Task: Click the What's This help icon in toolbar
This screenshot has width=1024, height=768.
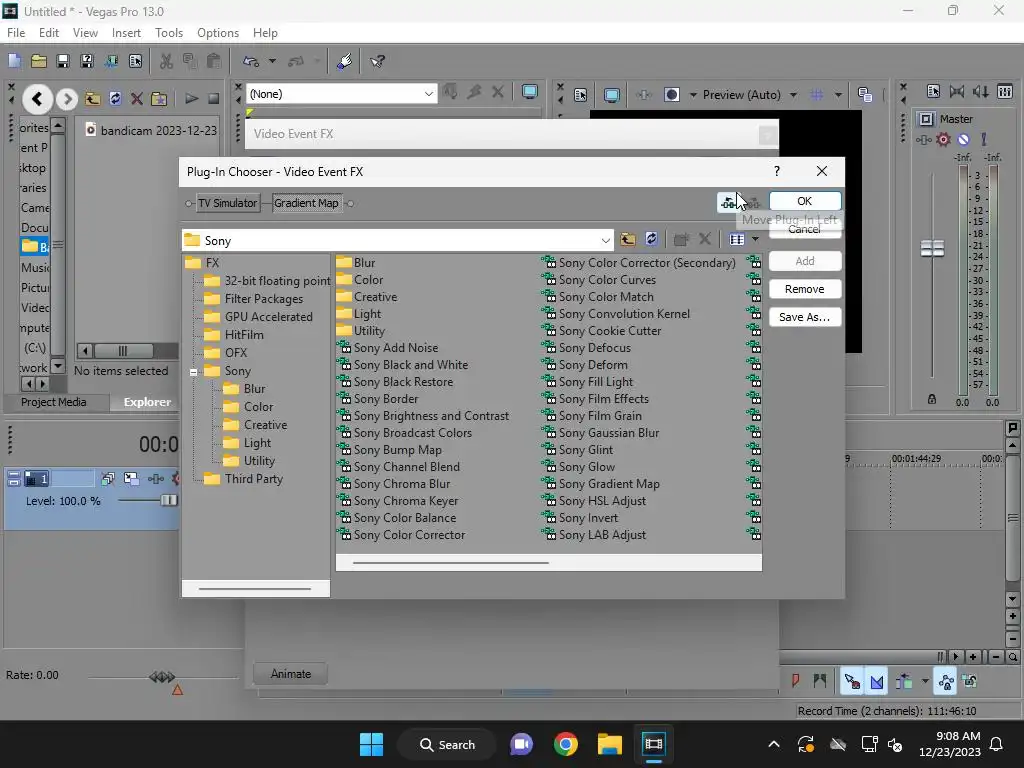Action: tap(377, 61)
